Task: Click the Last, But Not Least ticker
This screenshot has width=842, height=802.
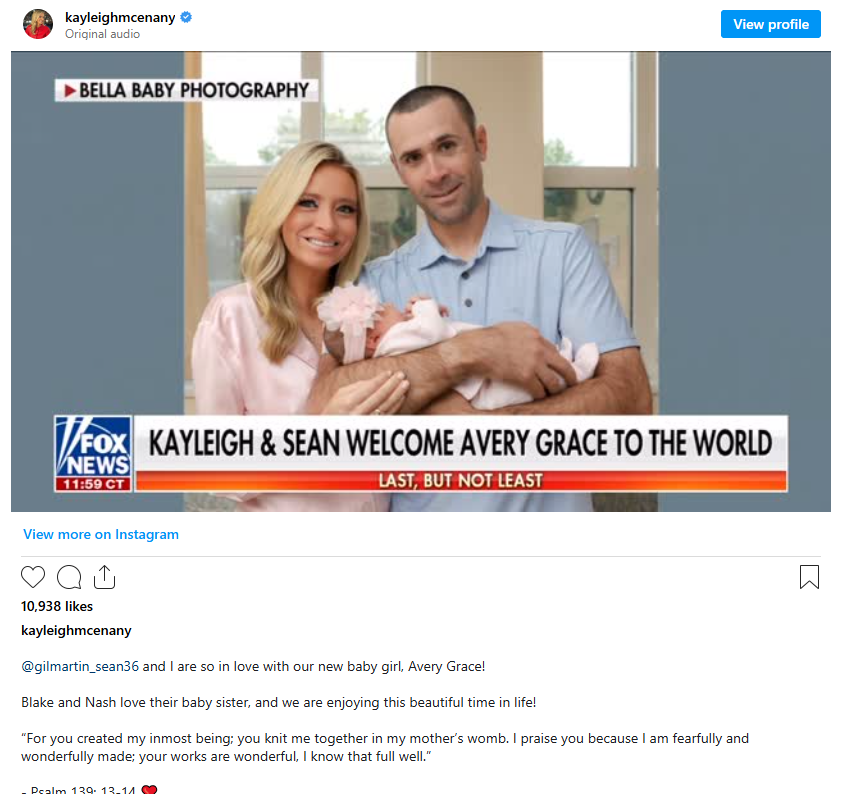Action: tap(461, 480)
